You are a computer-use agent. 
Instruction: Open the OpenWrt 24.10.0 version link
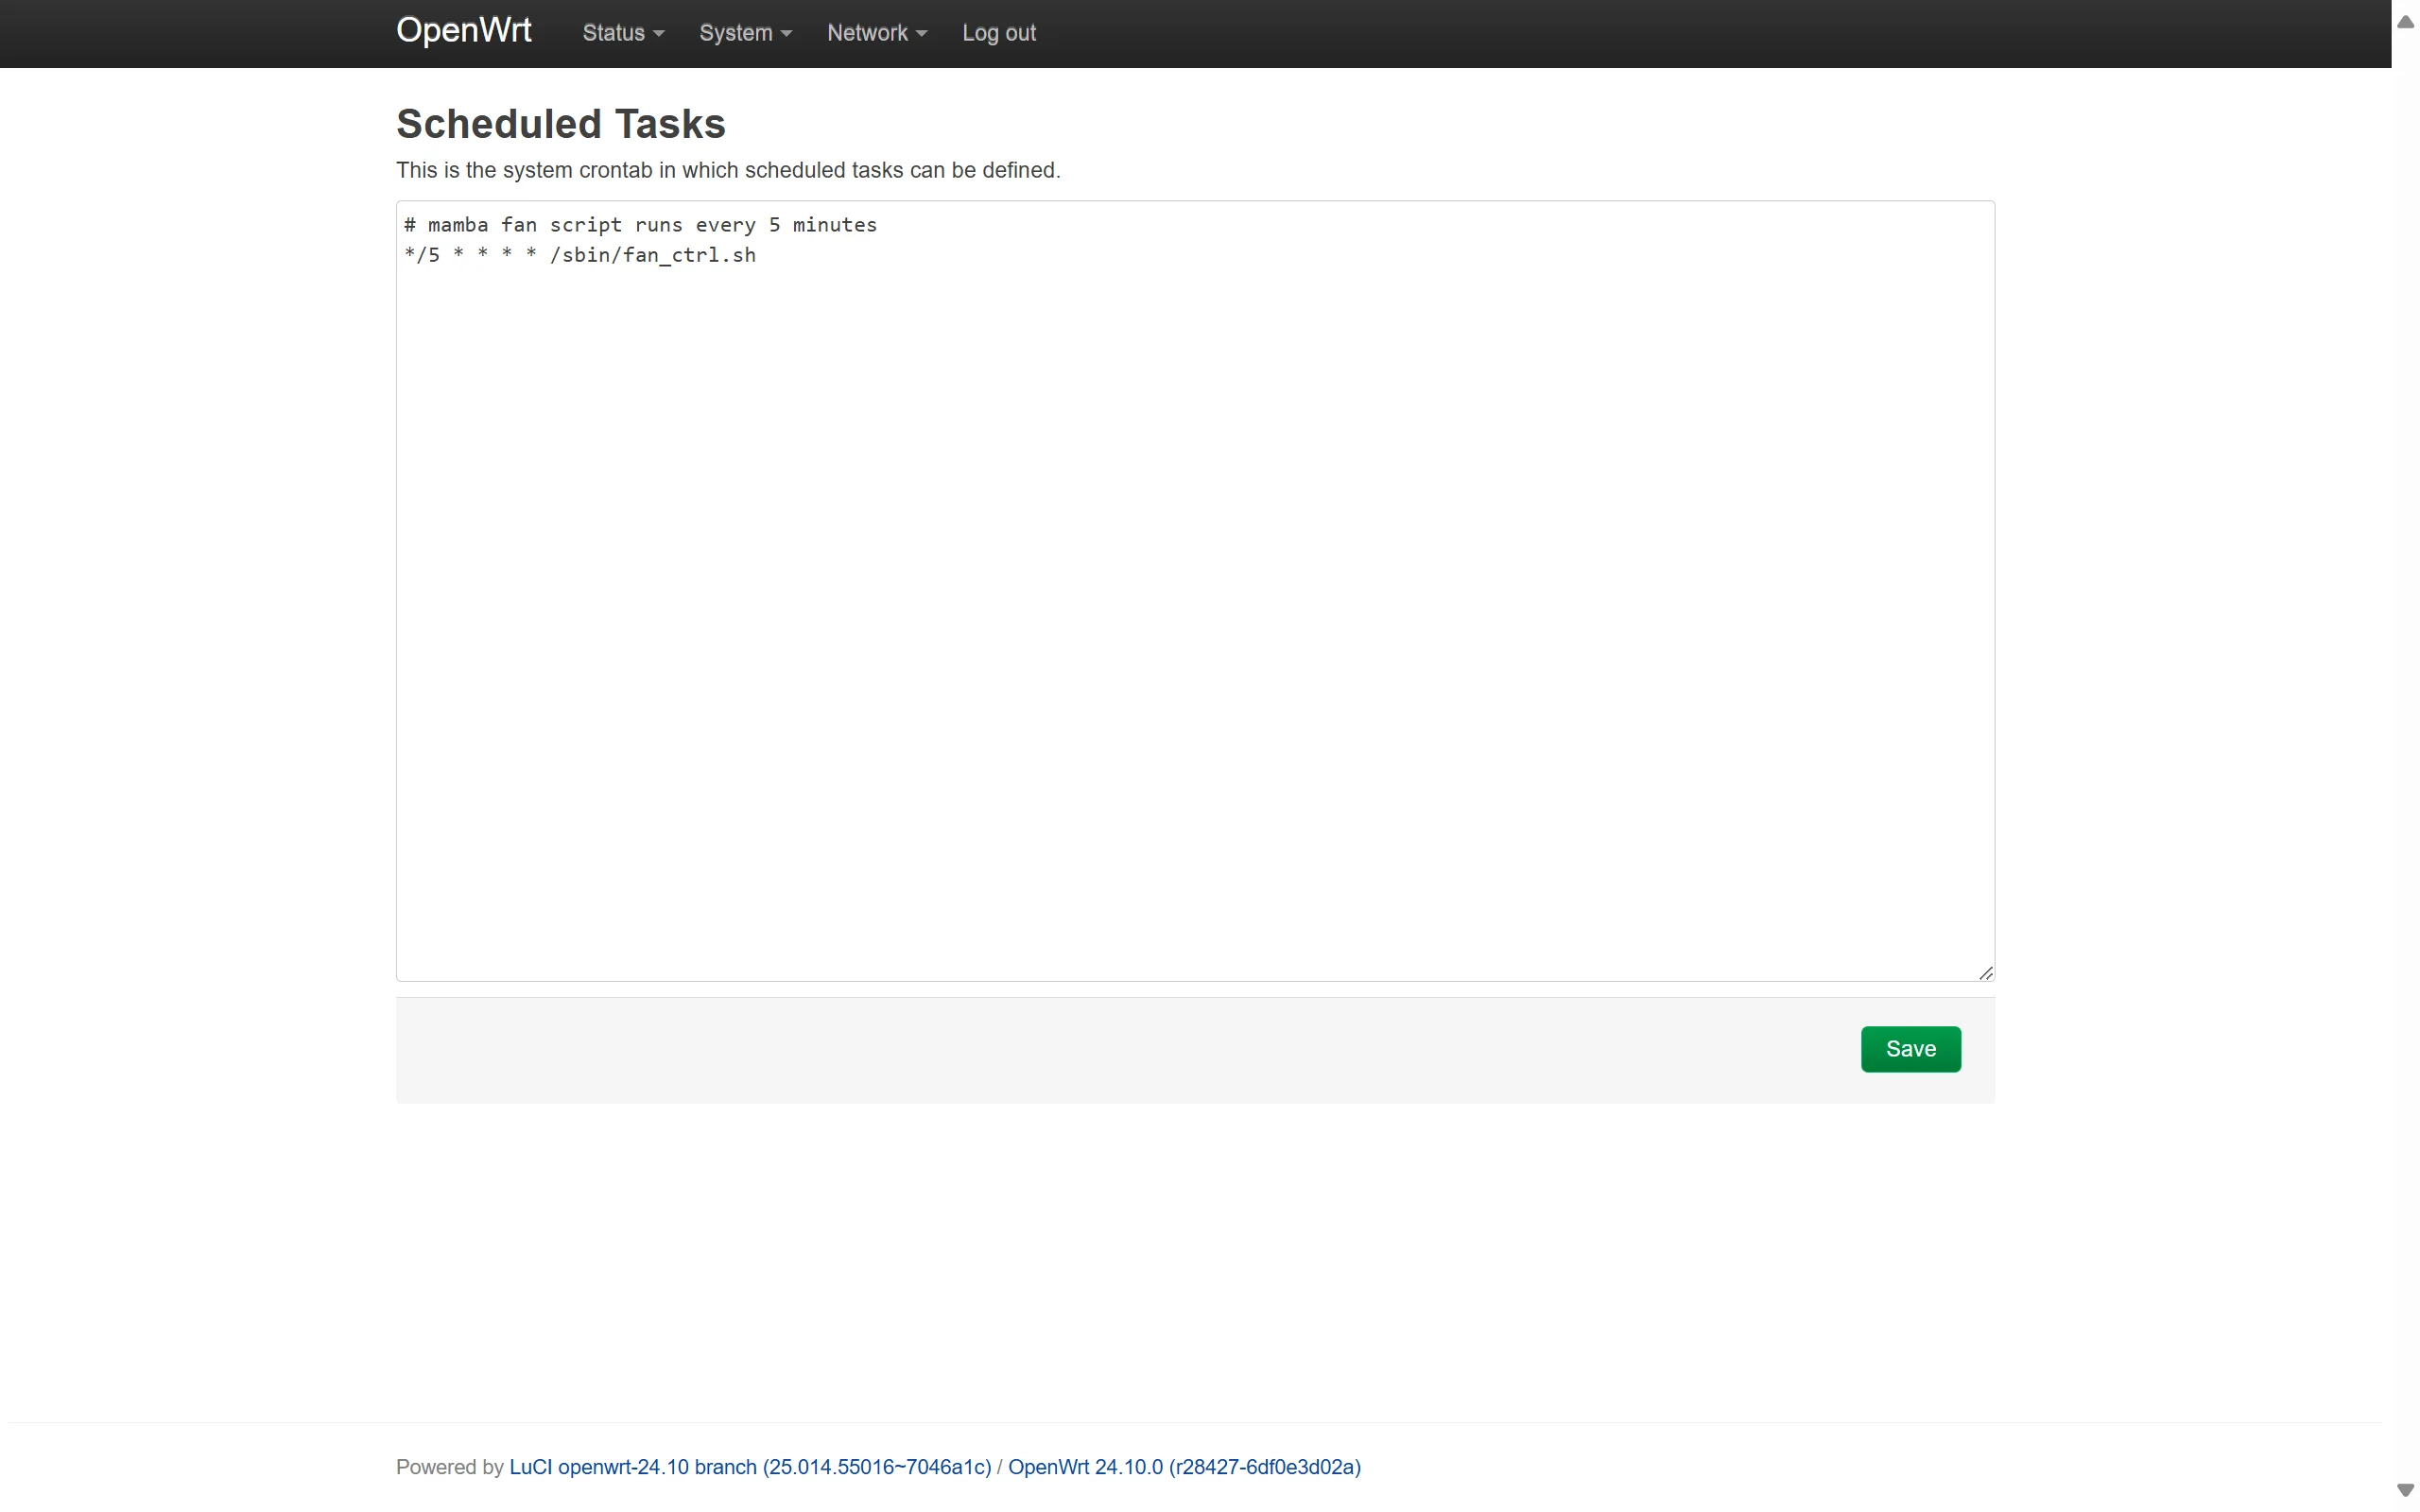(1184, 1467)
